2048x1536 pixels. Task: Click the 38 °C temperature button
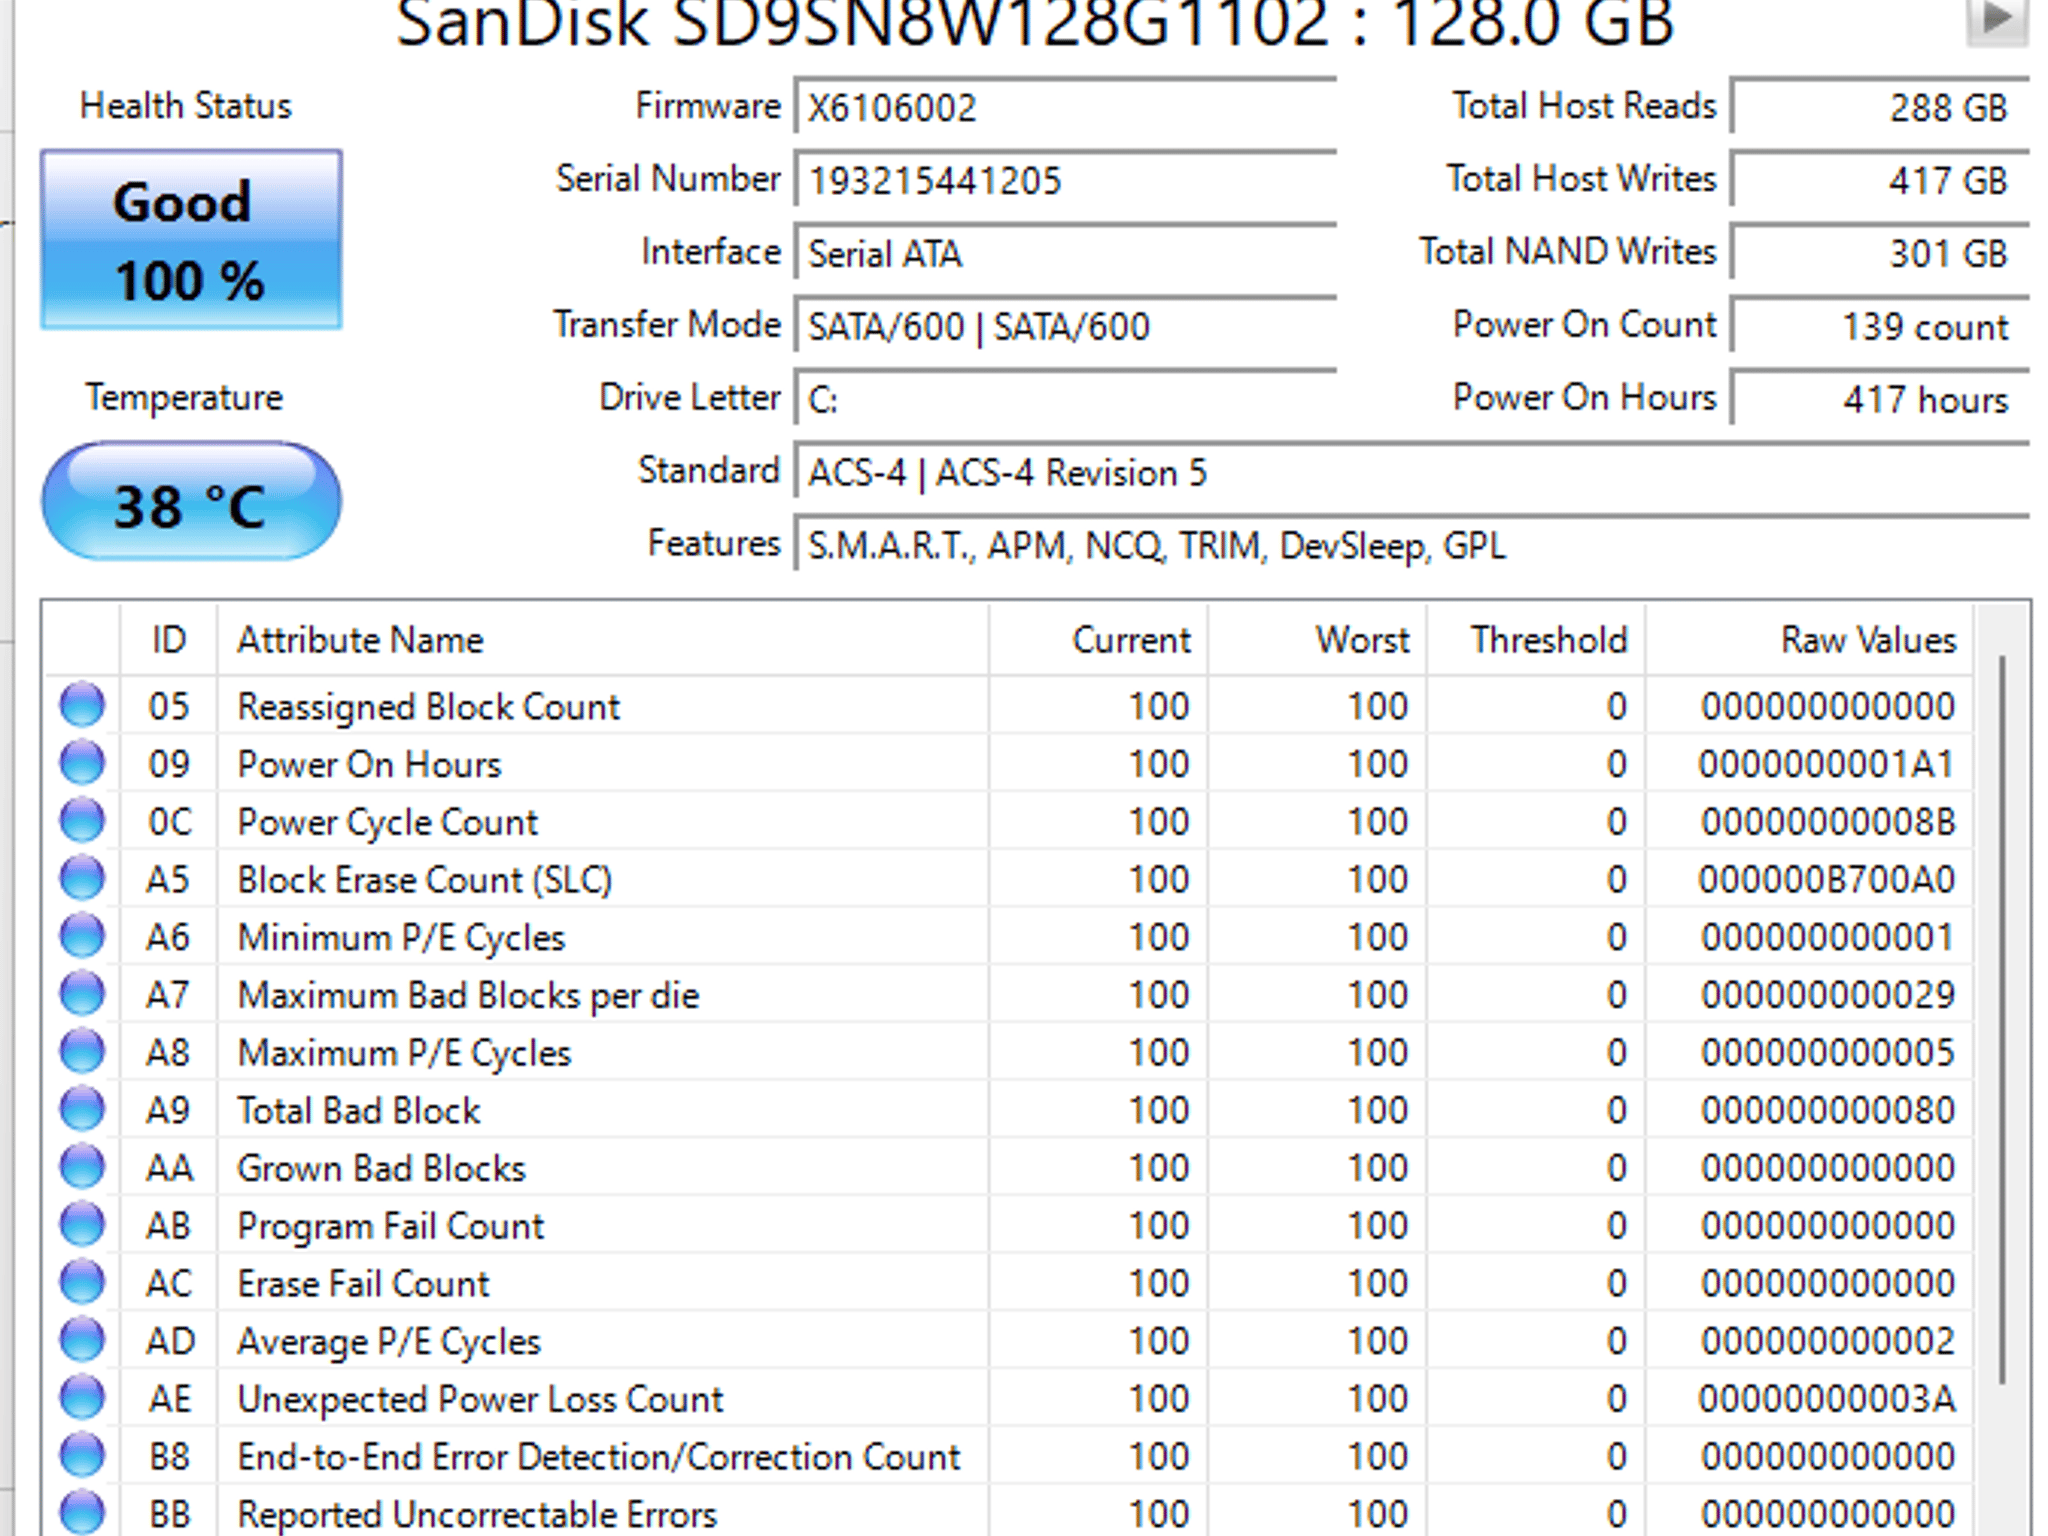(x=191, y=501)
